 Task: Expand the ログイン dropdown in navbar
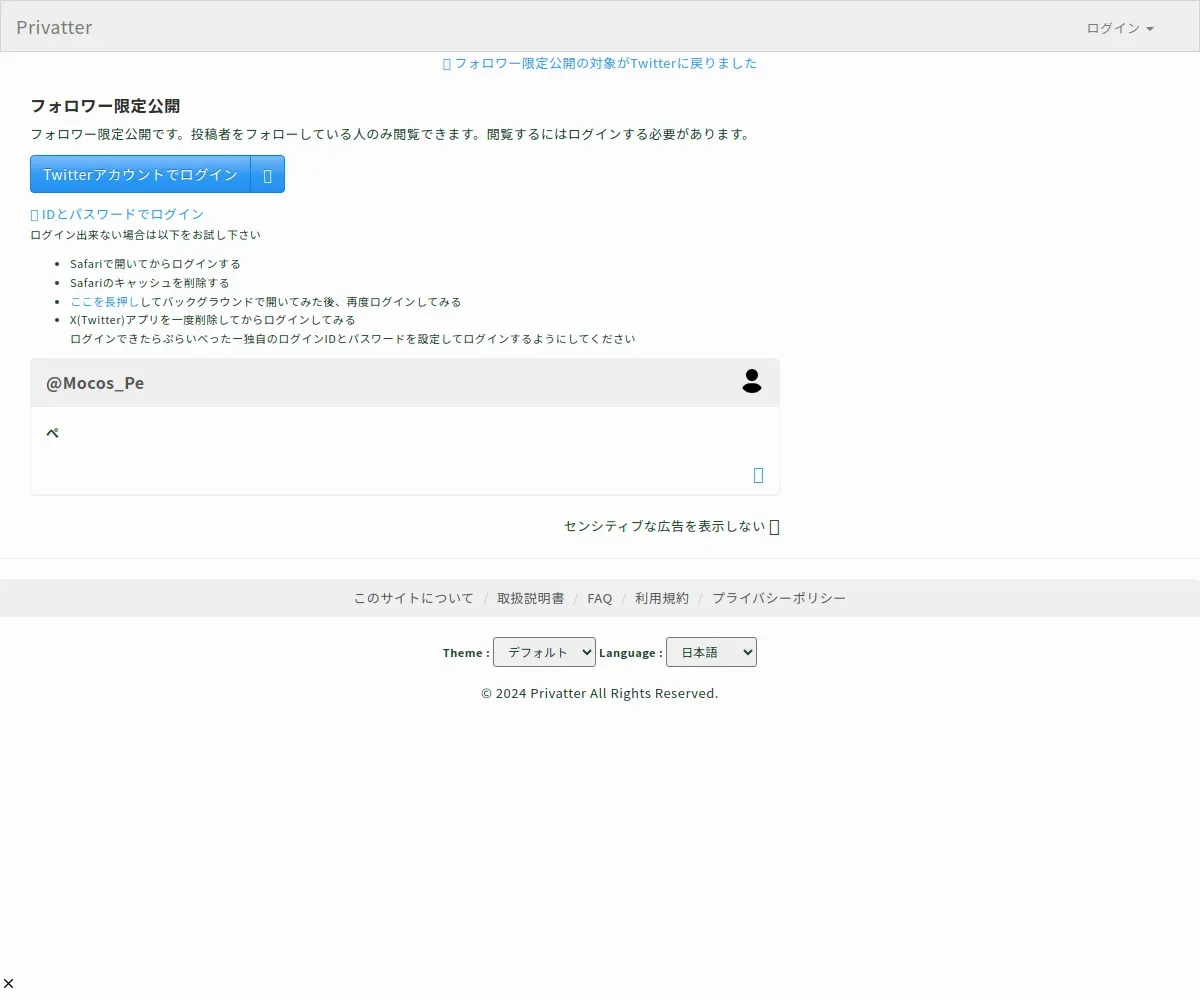[x=1120, y=28]
